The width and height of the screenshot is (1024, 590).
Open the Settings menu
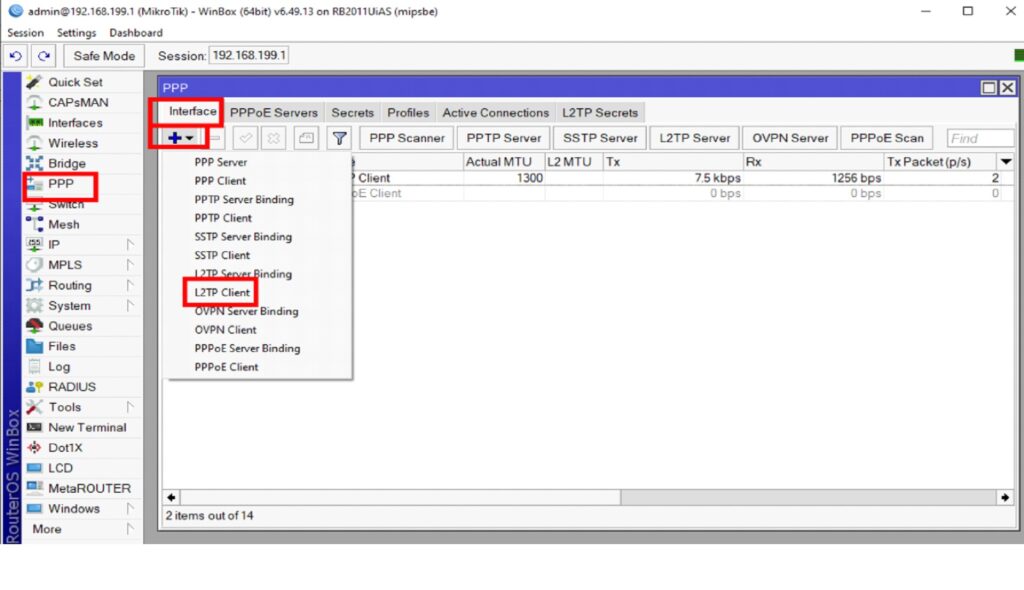76,33
